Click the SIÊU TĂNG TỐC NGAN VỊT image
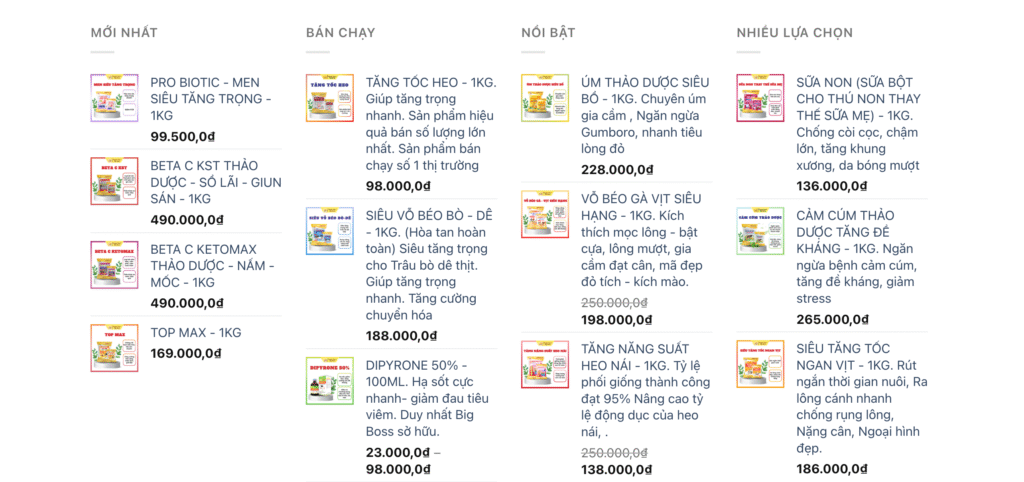Screen dimensions: 1024x482 760,364
